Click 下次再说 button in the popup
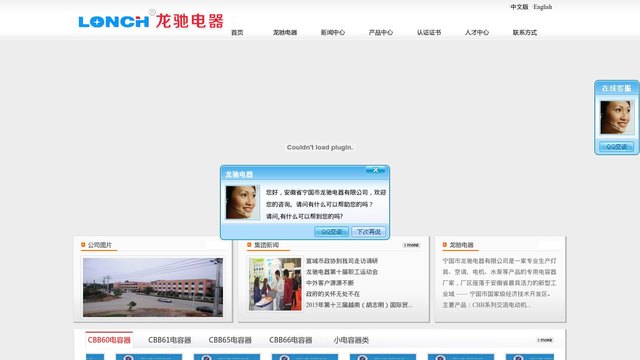Image resolution: width=640 pixels, height=360 pixels. [x=369, y=232]
